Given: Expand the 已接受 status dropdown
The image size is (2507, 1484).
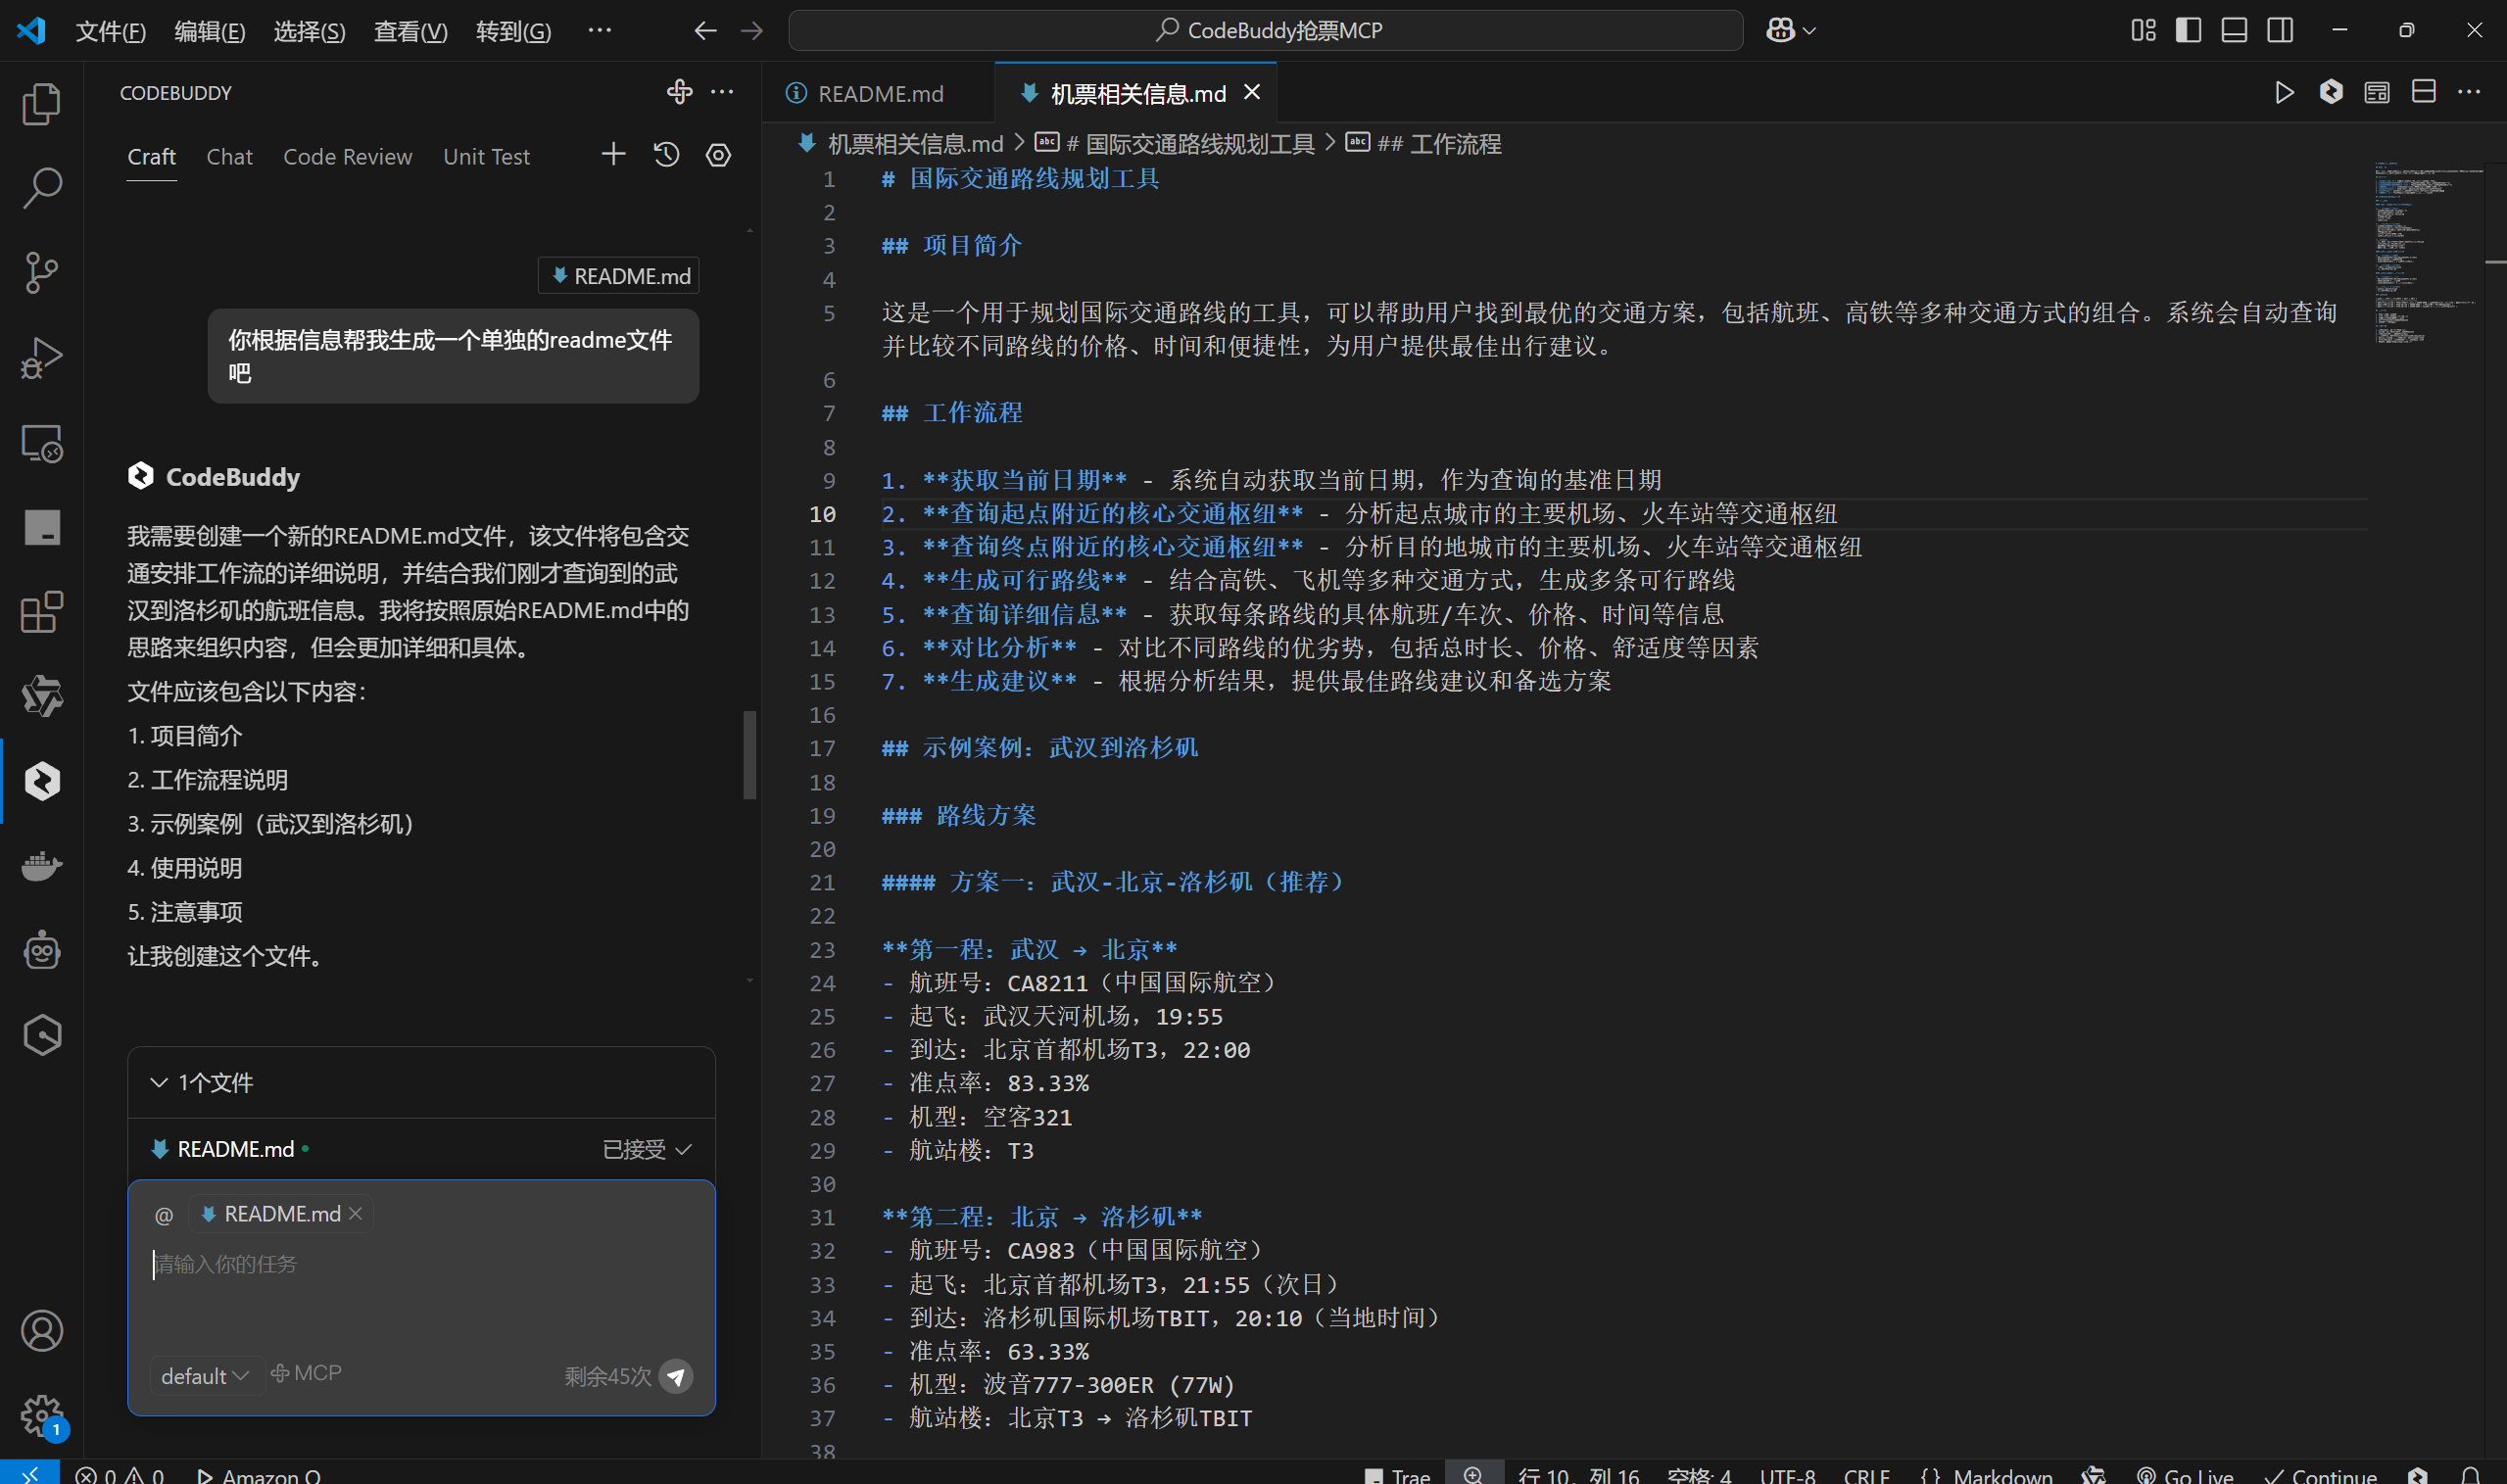Looking at the screenshot, I should [x=646, y=1149].
